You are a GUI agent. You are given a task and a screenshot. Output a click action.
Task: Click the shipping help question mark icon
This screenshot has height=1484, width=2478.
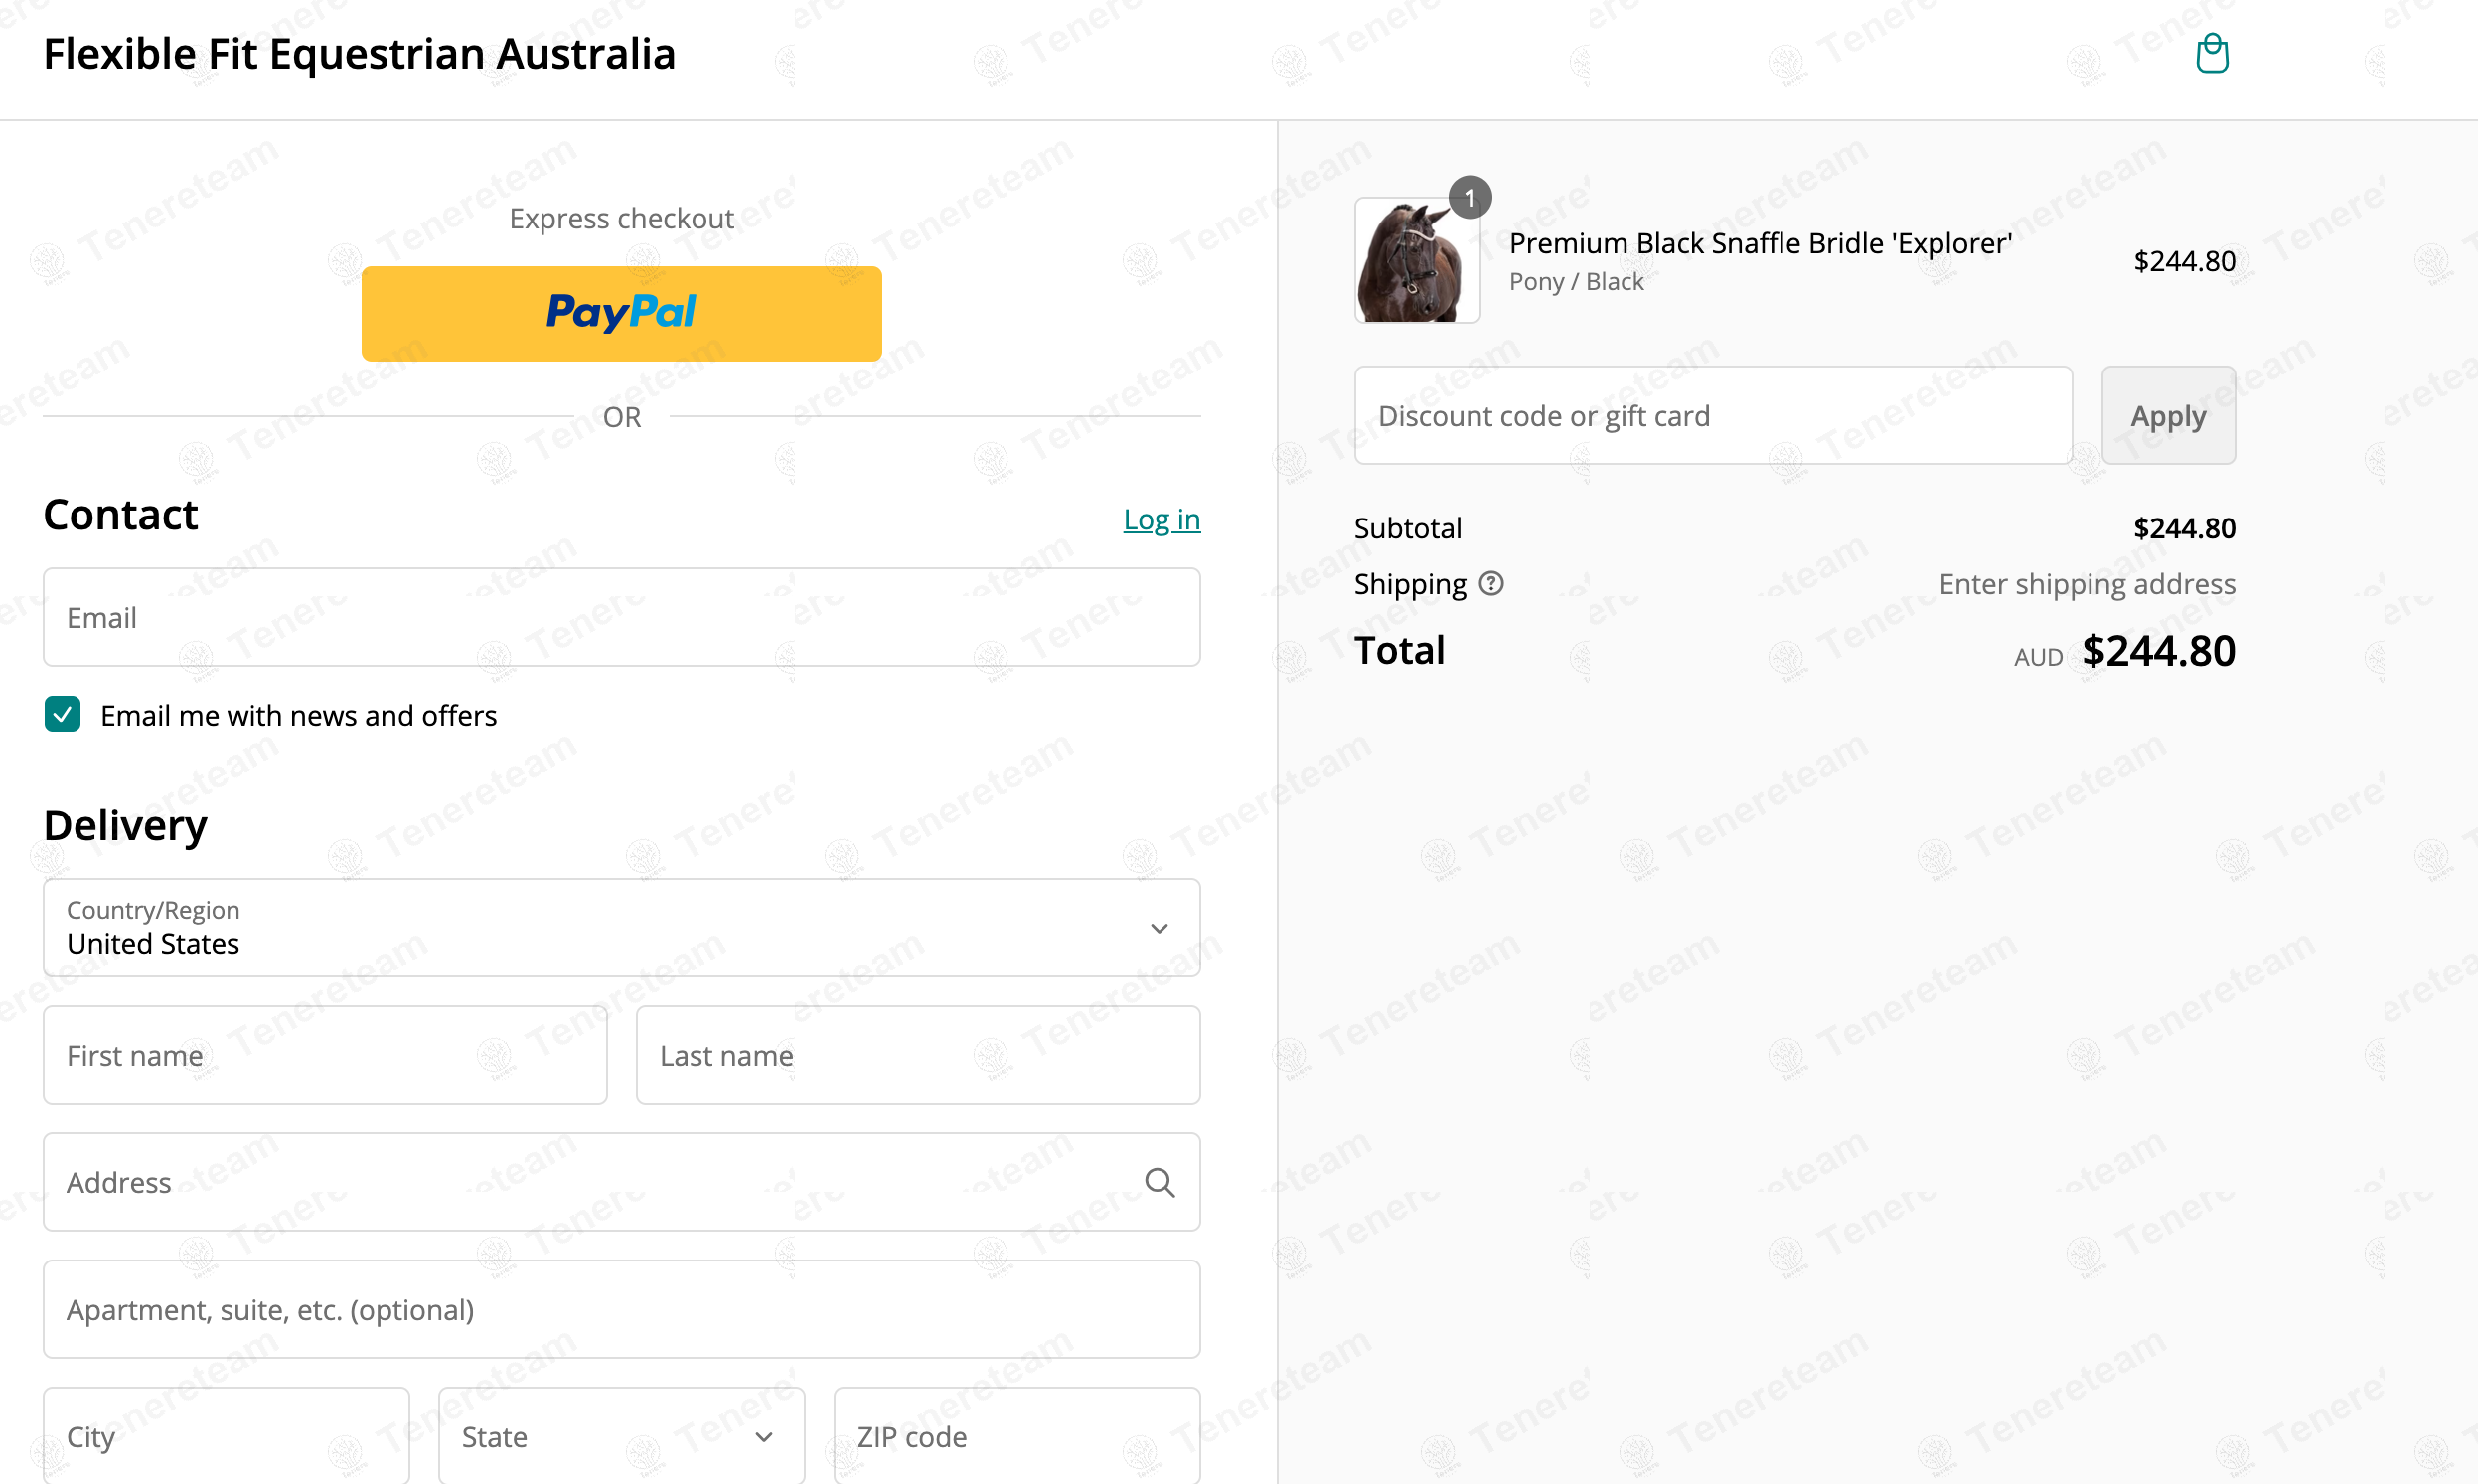coord(1490,583)
